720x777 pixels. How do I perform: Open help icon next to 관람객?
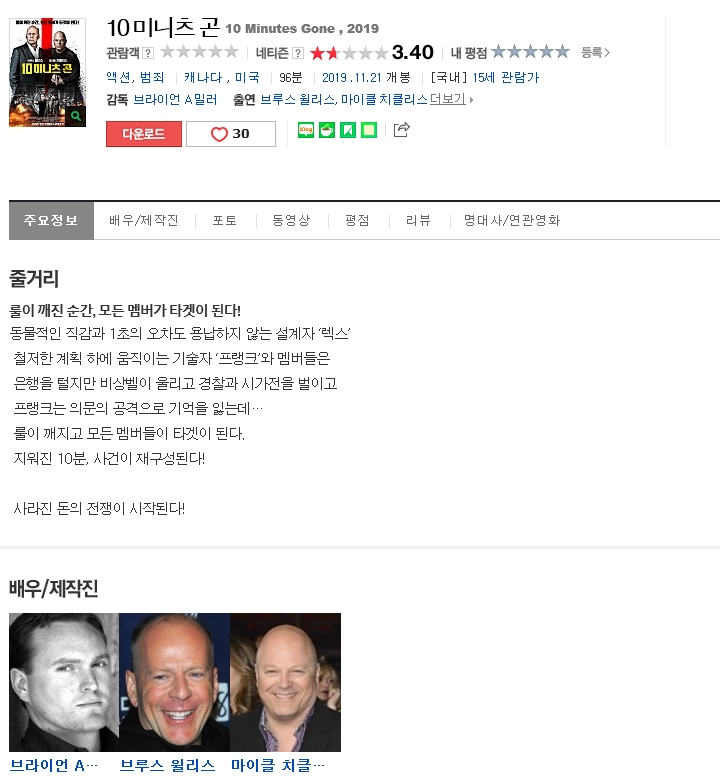[x=148, y=53]
